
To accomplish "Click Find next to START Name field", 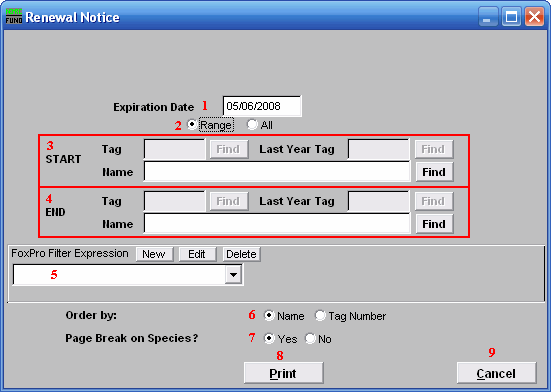I will pyautogui.click(x=434, y=172).
